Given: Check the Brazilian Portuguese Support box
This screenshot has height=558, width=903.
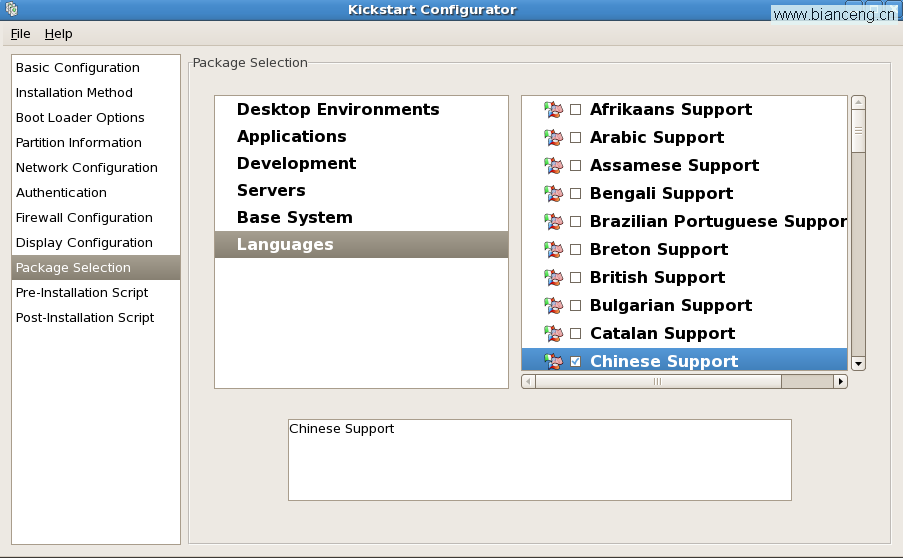Looking at the screenshot, I should click(x=575, y=222).
